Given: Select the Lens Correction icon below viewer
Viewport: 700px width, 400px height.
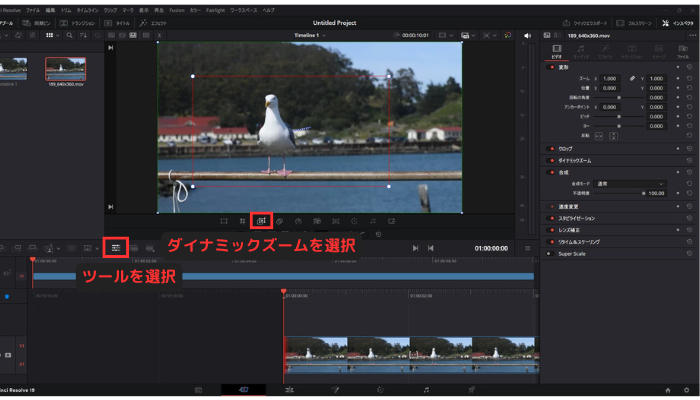Looking at the screenshot, I should [x=336, y=221].
